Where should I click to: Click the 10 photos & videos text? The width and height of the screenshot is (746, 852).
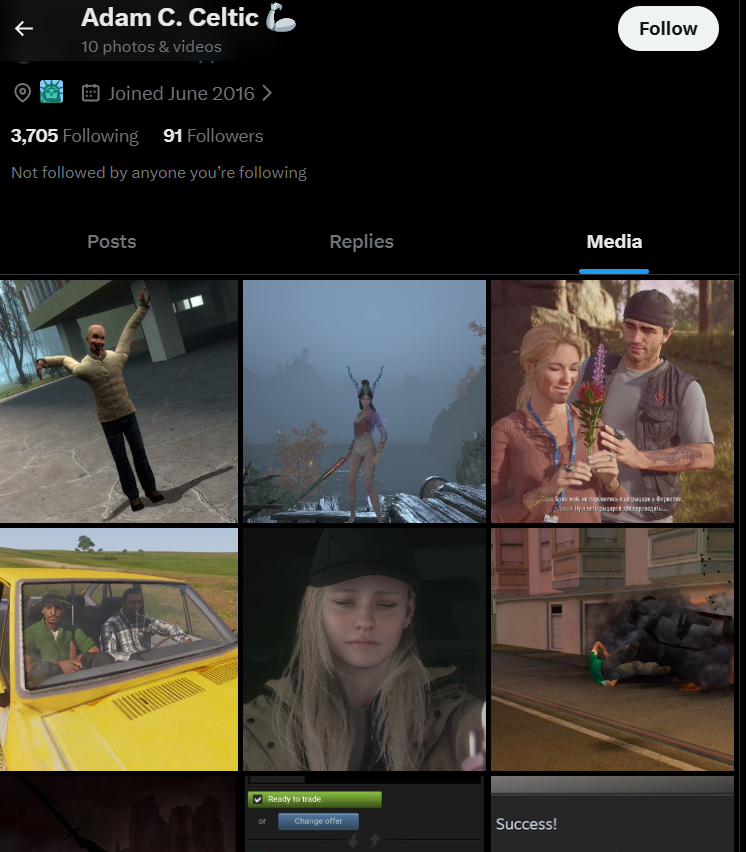(x=151, y=47)
